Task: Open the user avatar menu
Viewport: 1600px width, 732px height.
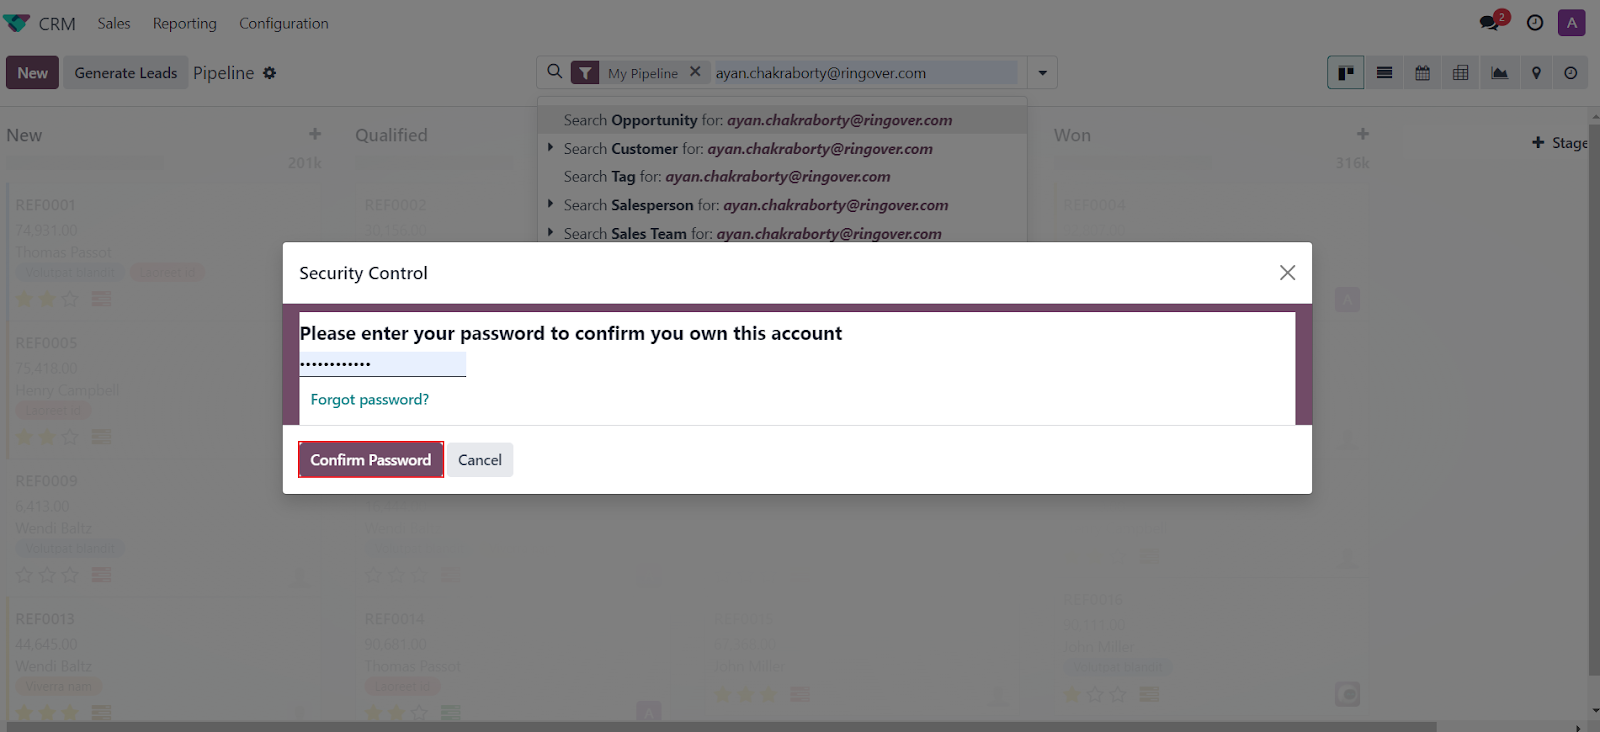Action: (x=1571, y=23)
